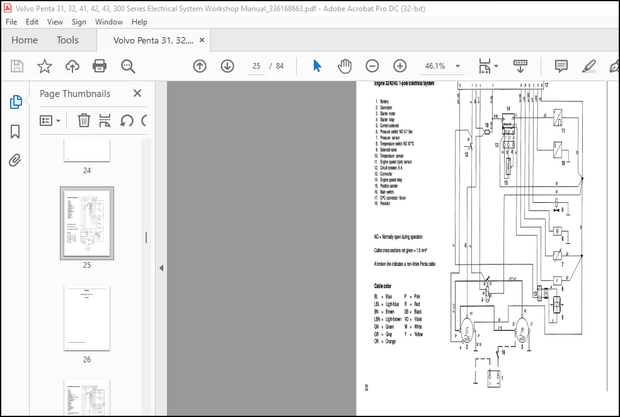Click the page number field showing 25
The height and width of the screenshot is (417, 620).
(256, 66)
